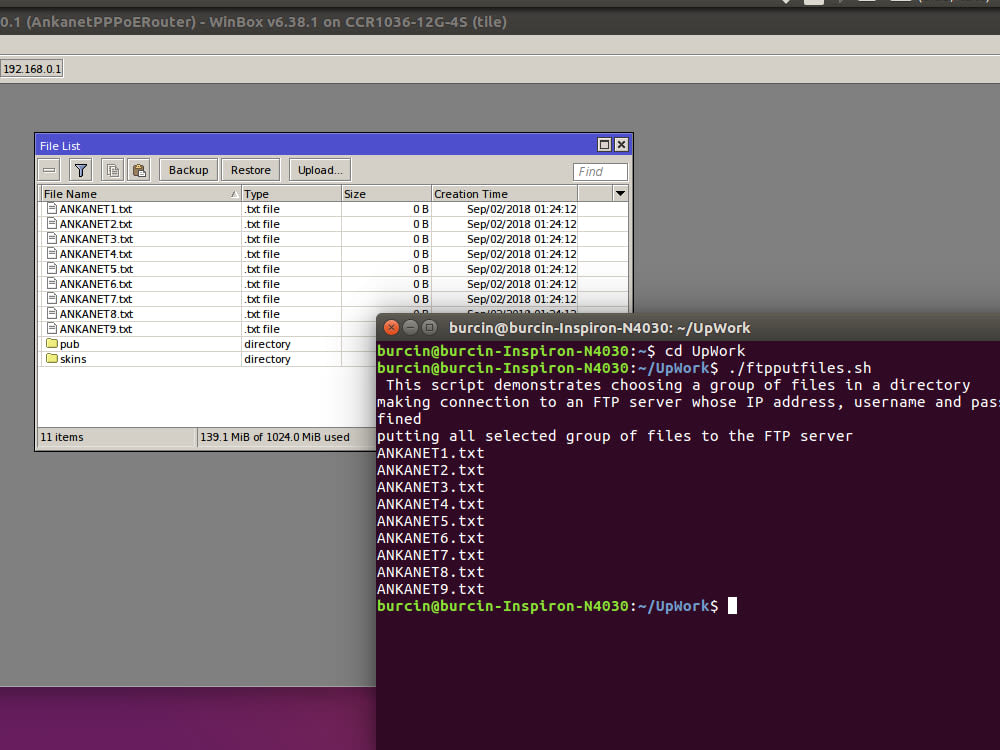Image resolution: width=1000 pixels, height=750 pixels.
Task: Select ANKANET4.txt in File List
Action: 96,254
